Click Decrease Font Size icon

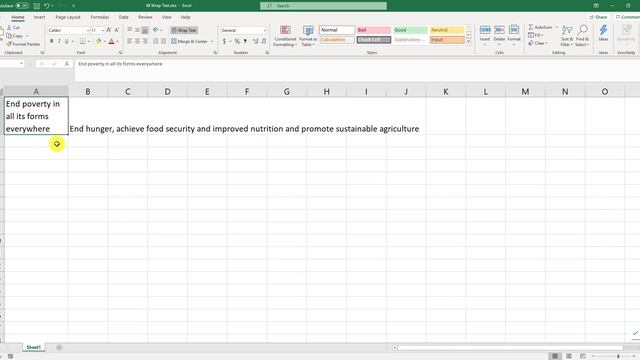116,30
